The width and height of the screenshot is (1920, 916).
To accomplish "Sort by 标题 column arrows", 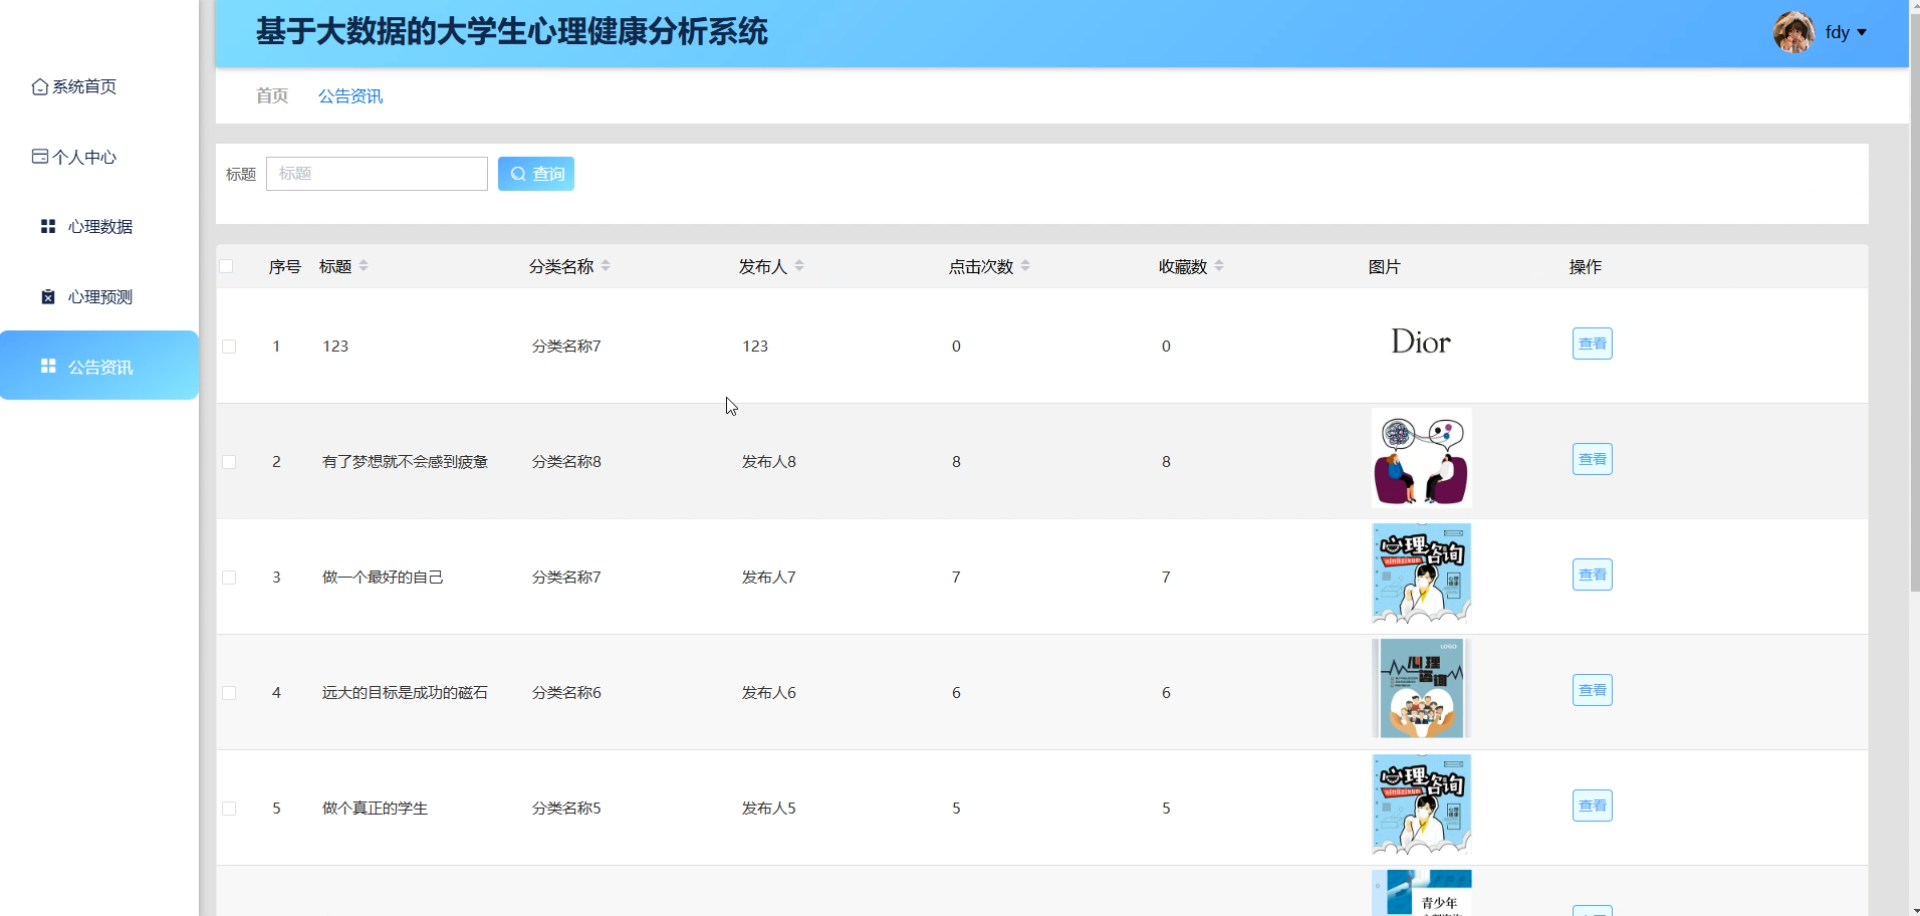I will tap(364, 266).
